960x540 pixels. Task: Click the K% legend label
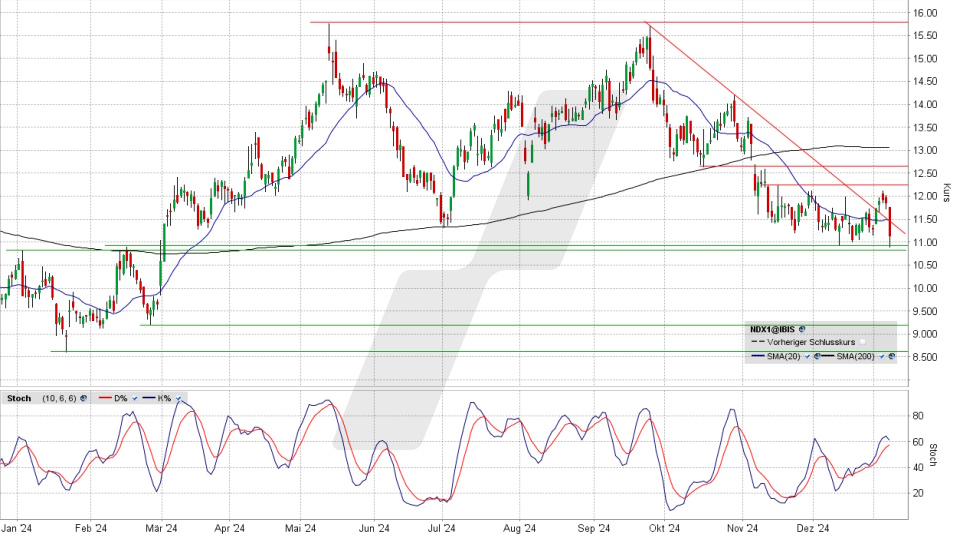point(164,399)
